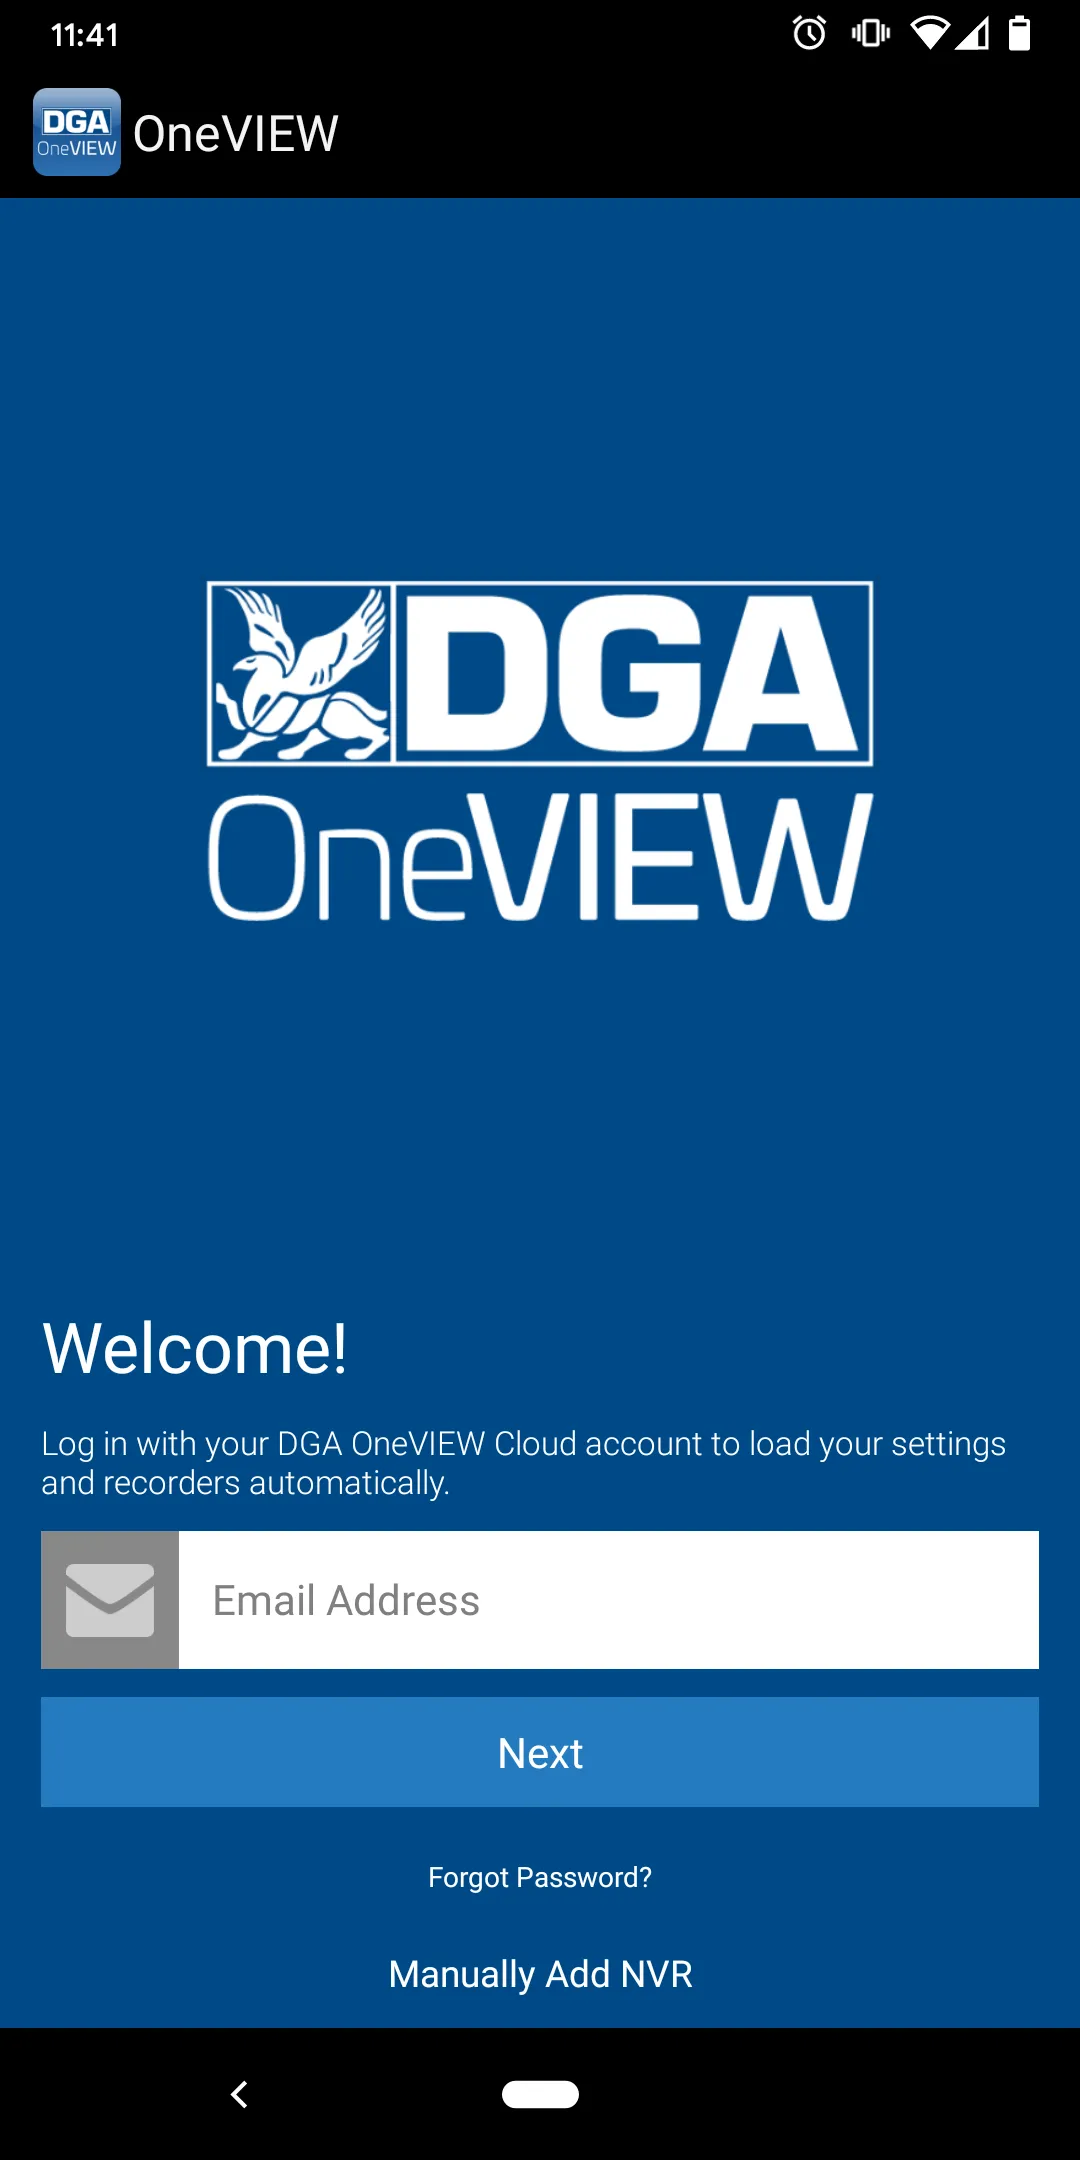Focus the Email Address input field
This screenshot has width=1080, height=2160.
click(x=609, y=1600)
